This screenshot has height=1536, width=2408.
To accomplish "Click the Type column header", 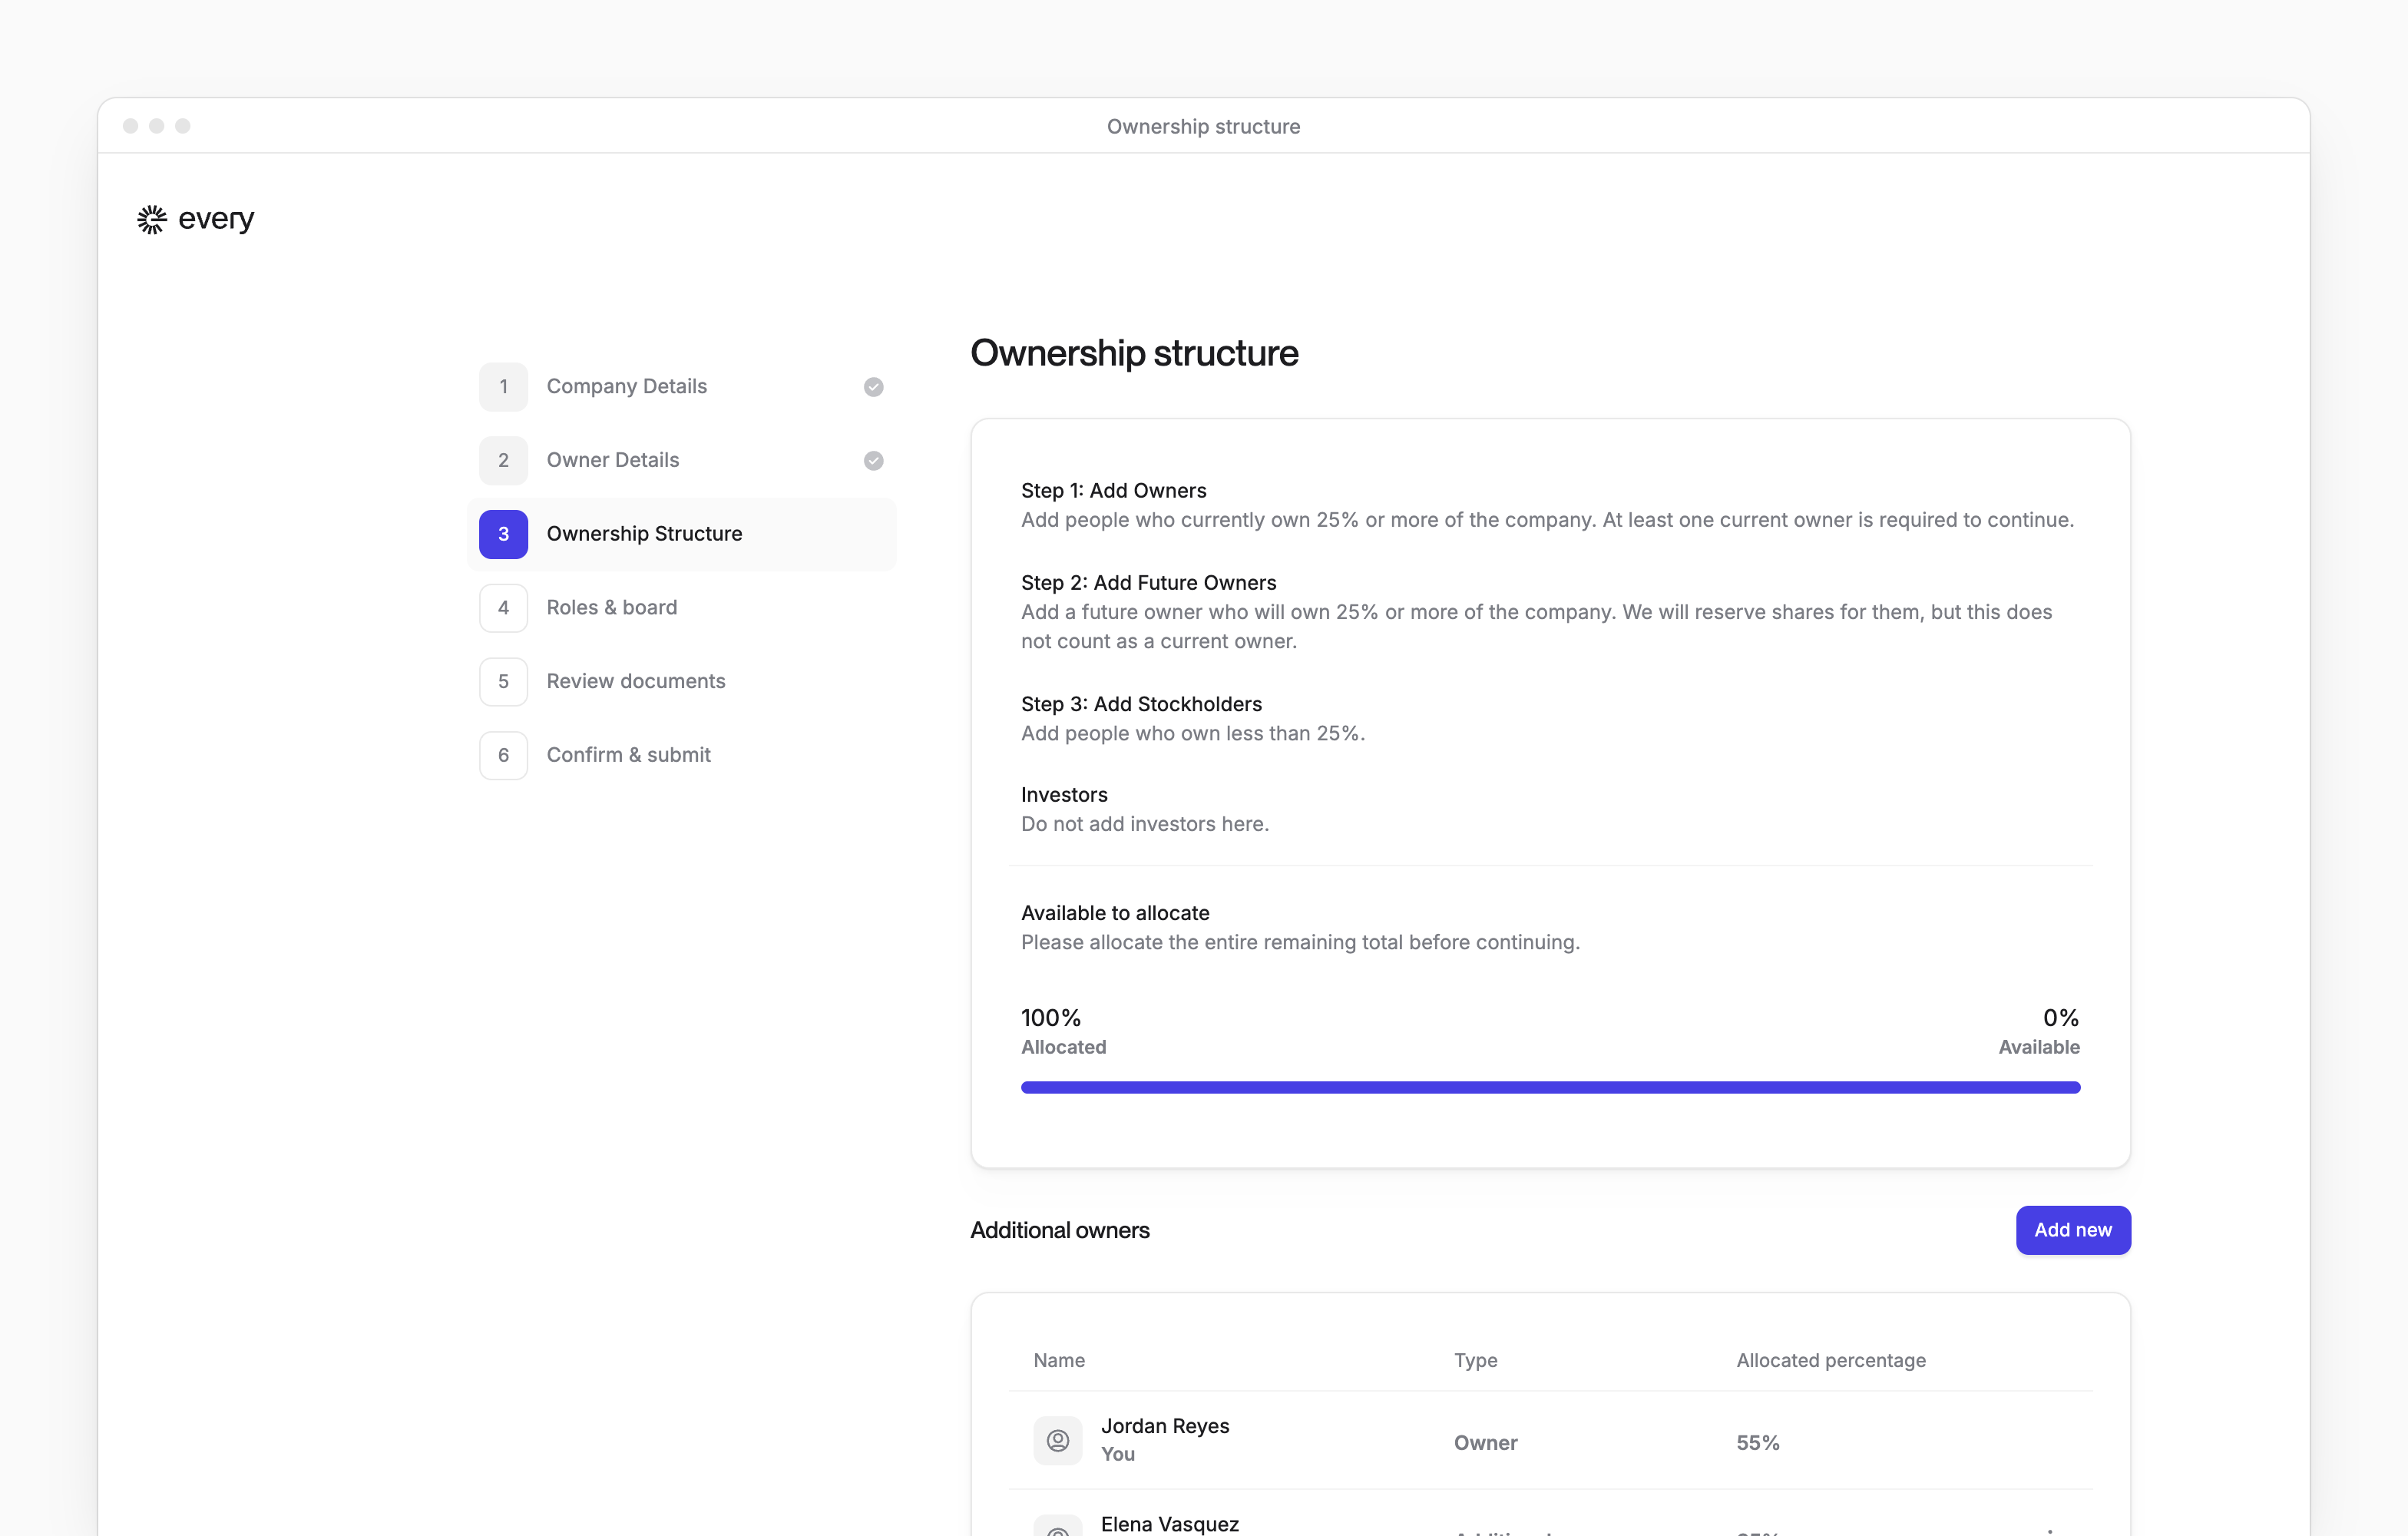I will click(x=1475, y=1360).
